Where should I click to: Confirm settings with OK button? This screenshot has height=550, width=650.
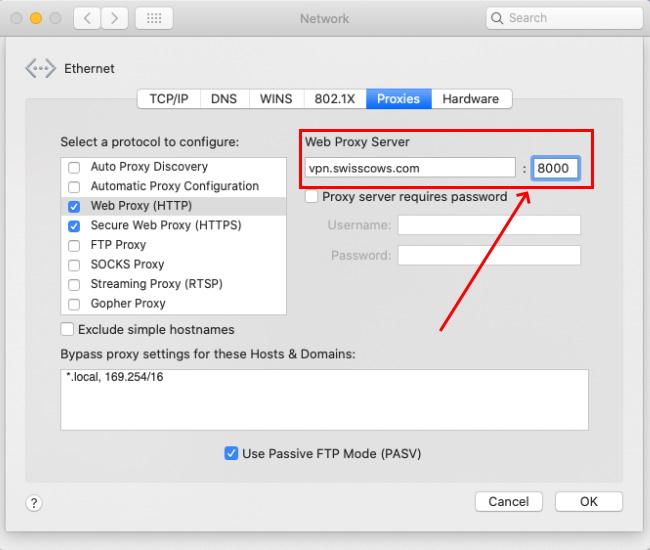point(589,502)
